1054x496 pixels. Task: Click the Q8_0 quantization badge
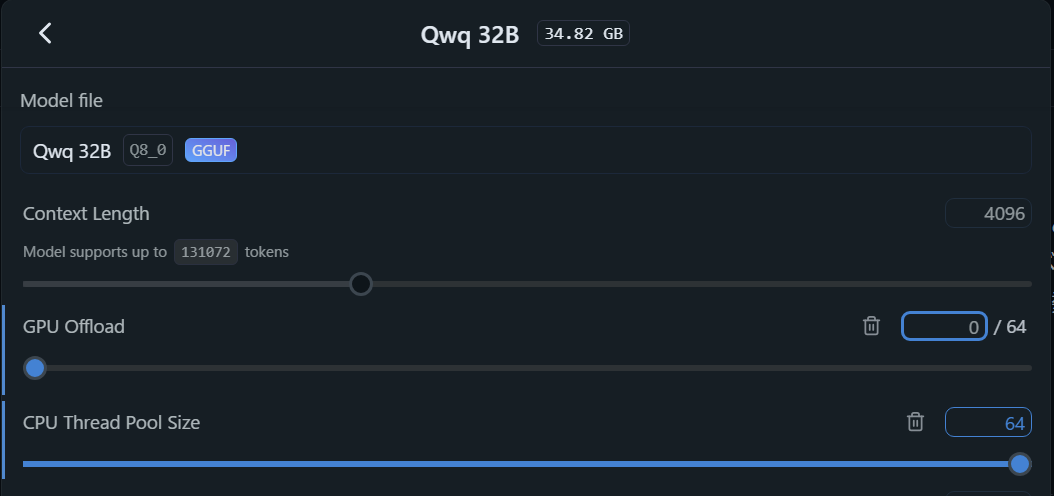[x=148, y=151]
